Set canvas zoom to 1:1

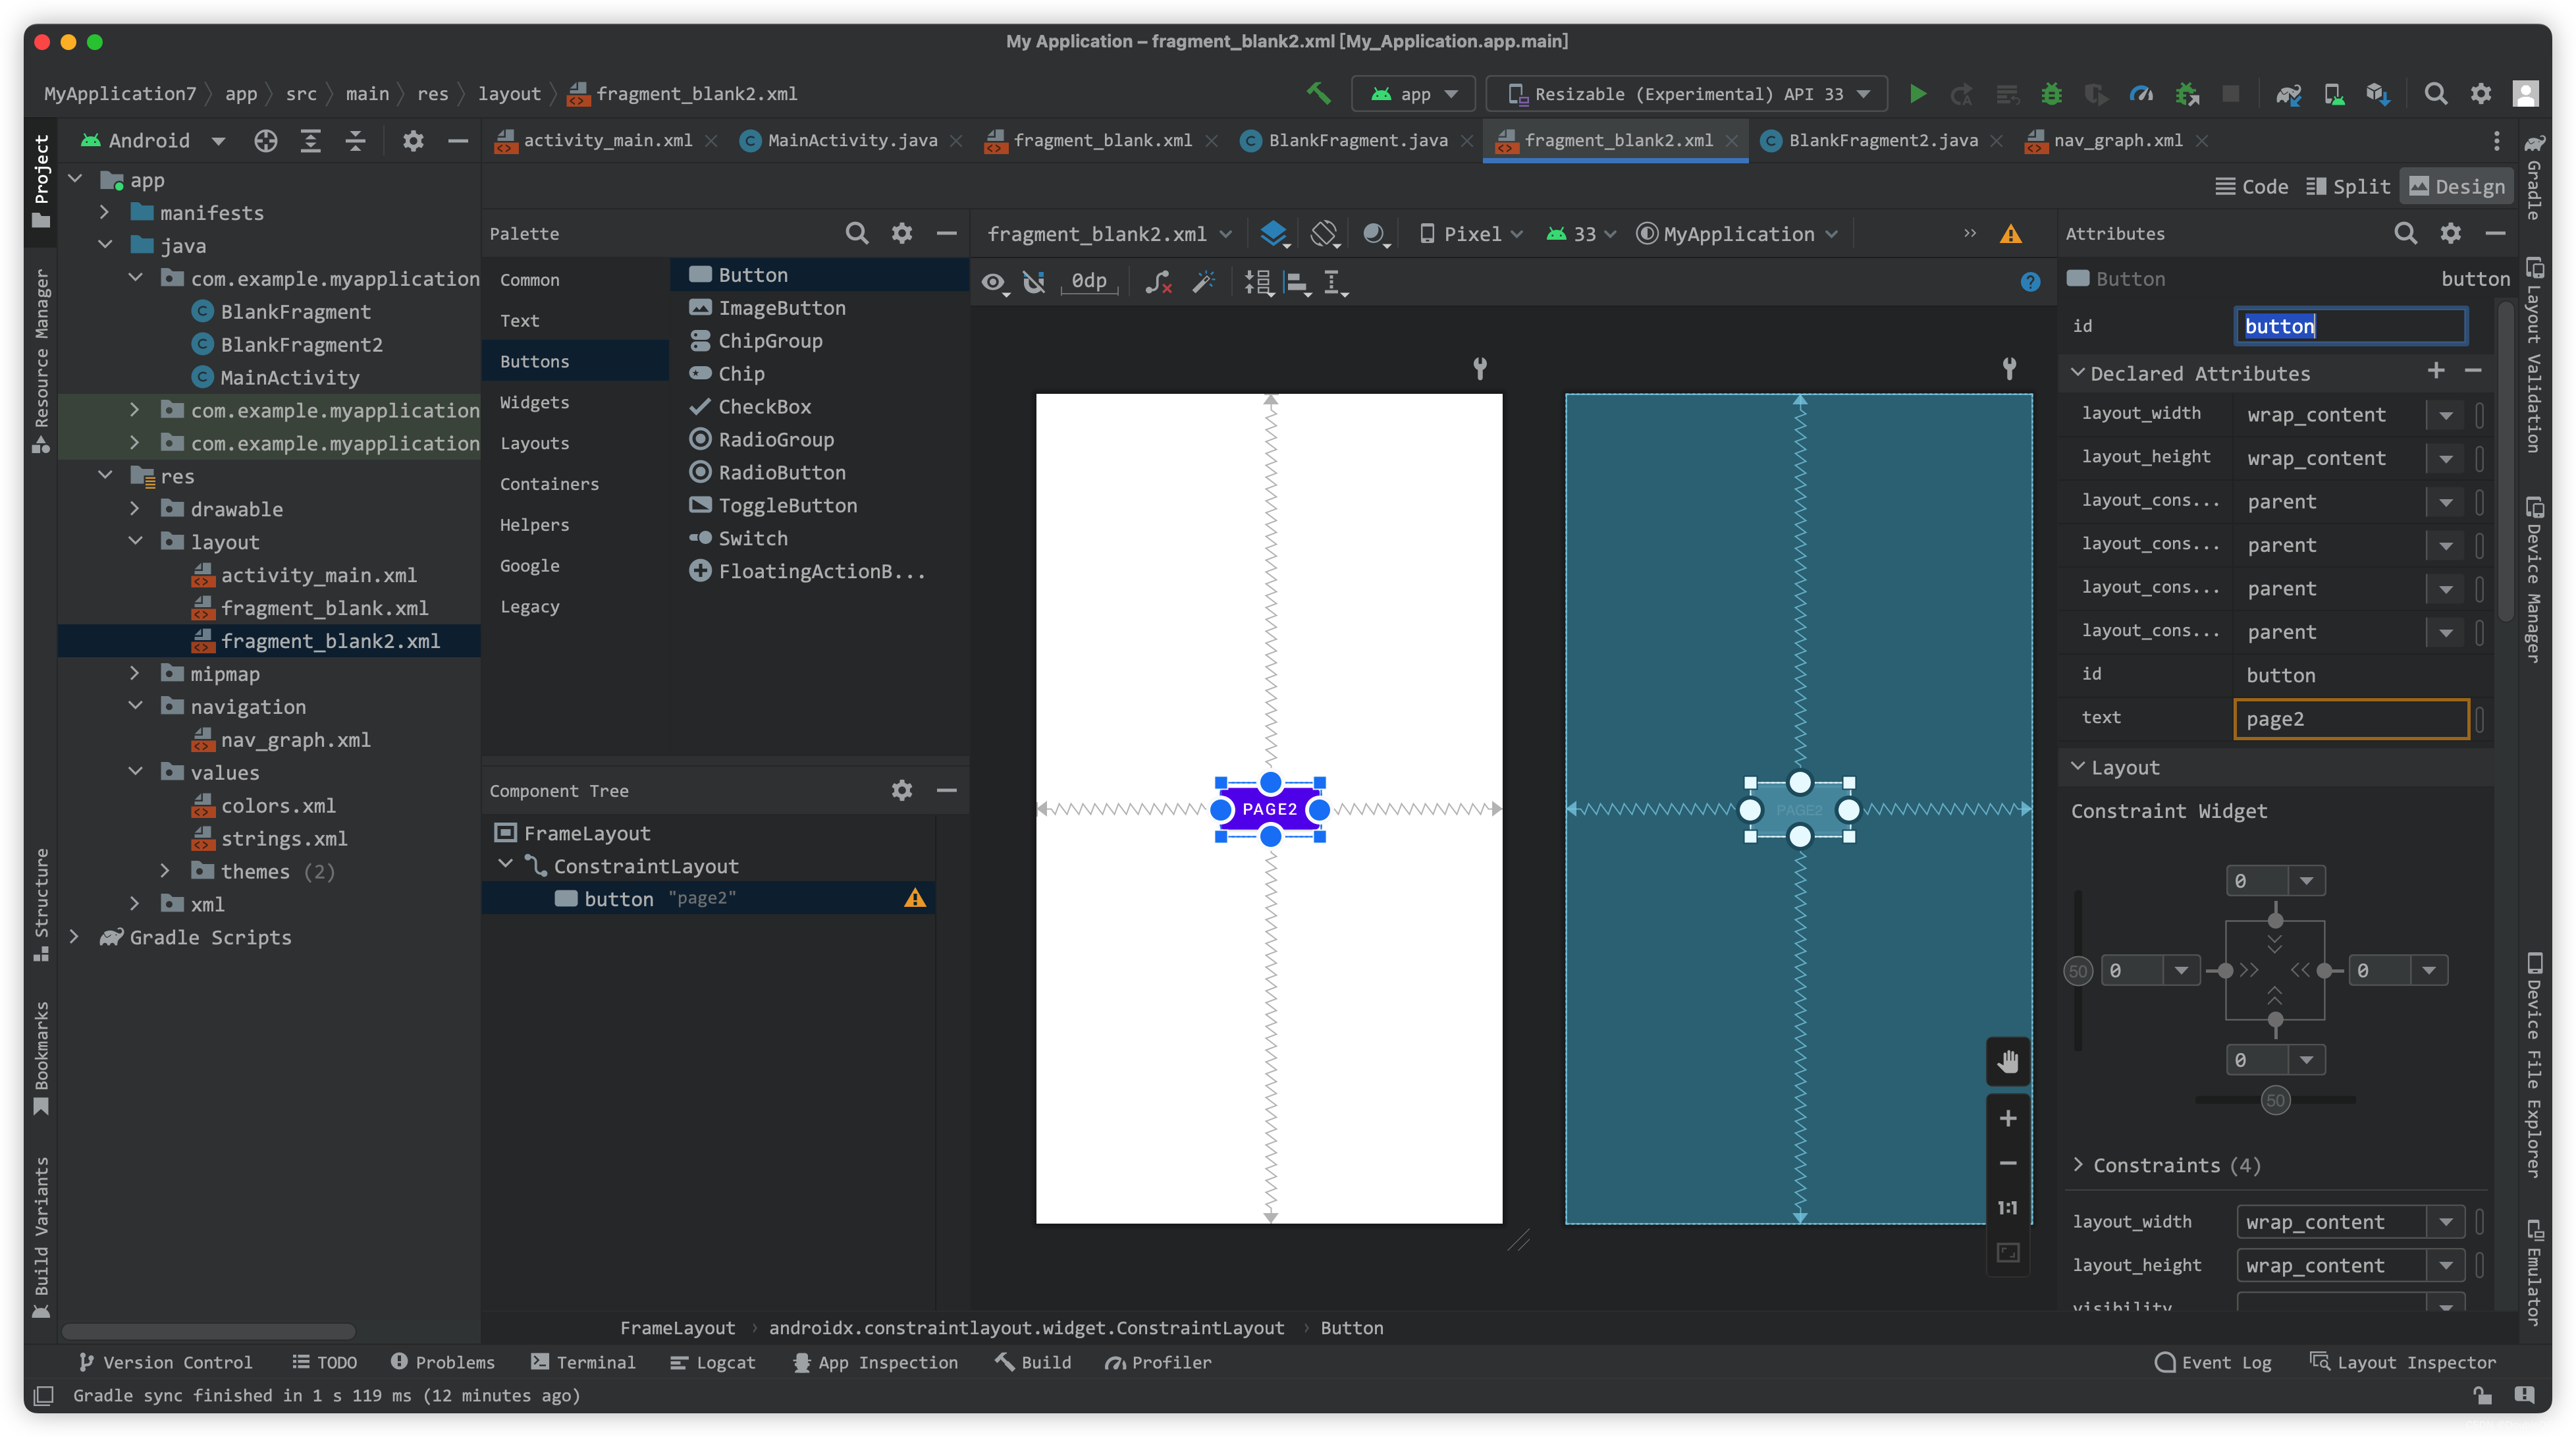(x=2008, y=1208)
